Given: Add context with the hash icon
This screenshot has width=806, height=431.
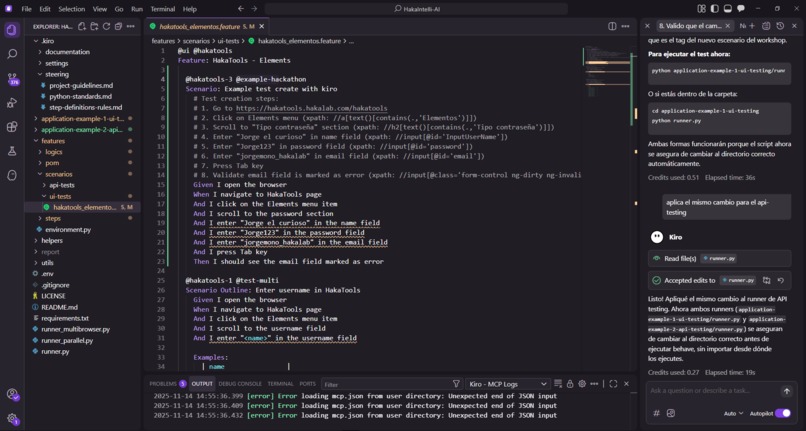Looking at the screenshot, I should [656, 413].
